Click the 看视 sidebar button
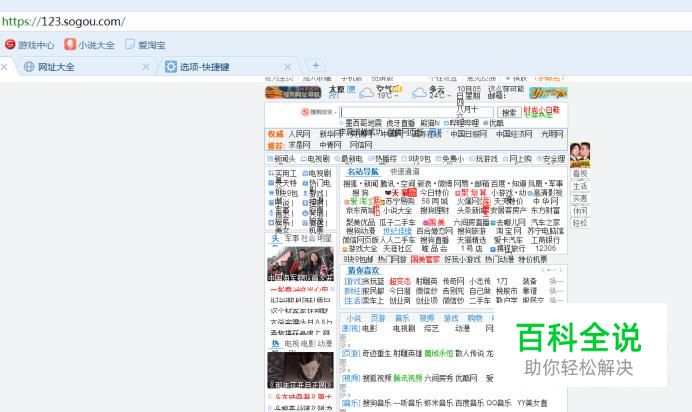The image size is (692, 412). (580, 174)
